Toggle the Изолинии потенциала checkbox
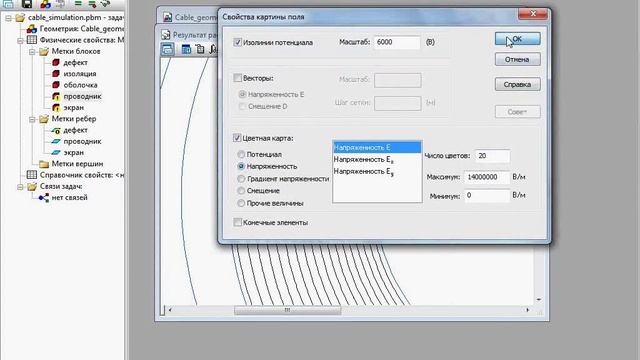The image size is (640, 360). coord(237,42)
